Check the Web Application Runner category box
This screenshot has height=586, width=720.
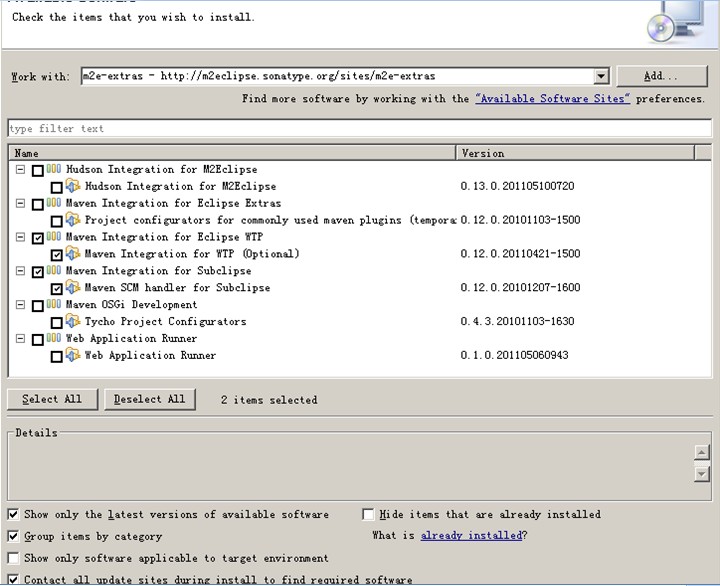pos(38,340)
